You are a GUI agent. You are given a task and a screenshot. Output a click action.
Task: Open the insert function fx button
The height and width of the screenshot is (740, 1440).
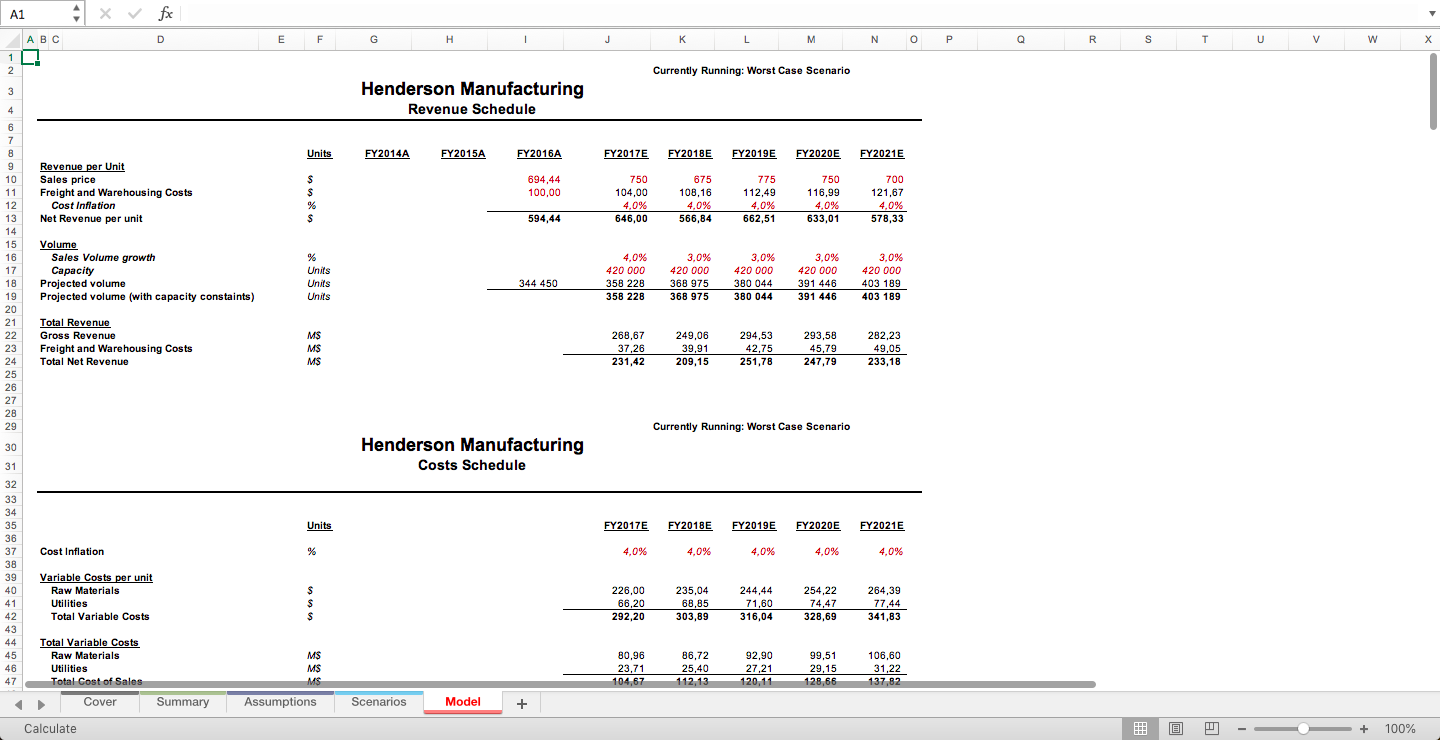coord(166,13)
